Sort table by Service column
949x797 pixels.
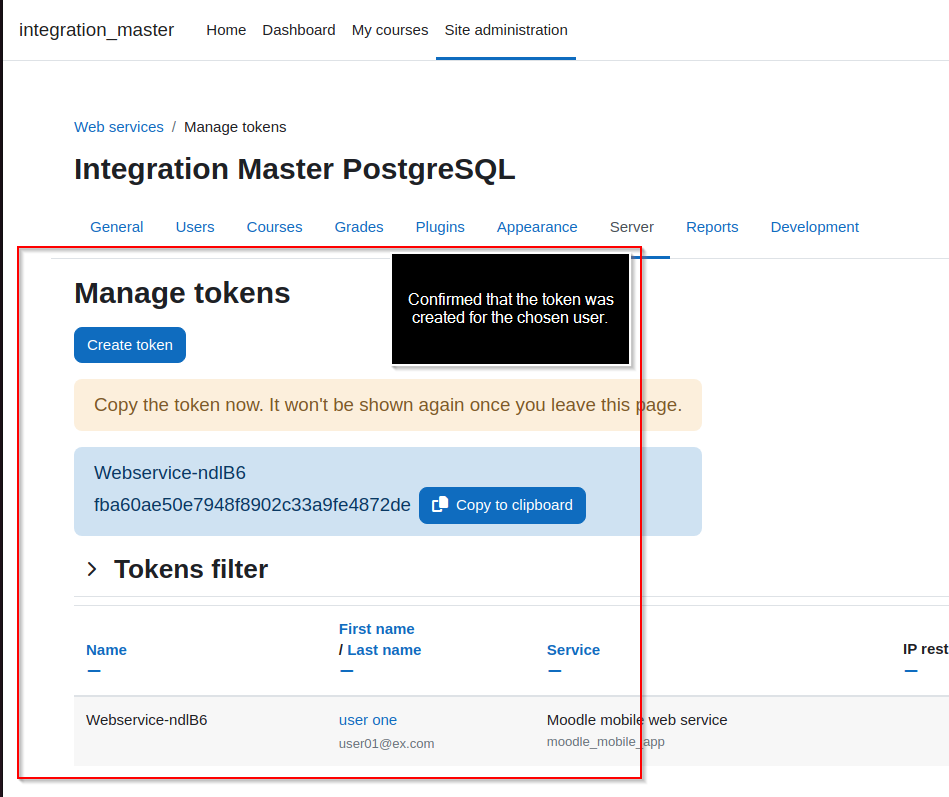pos(573,650)
